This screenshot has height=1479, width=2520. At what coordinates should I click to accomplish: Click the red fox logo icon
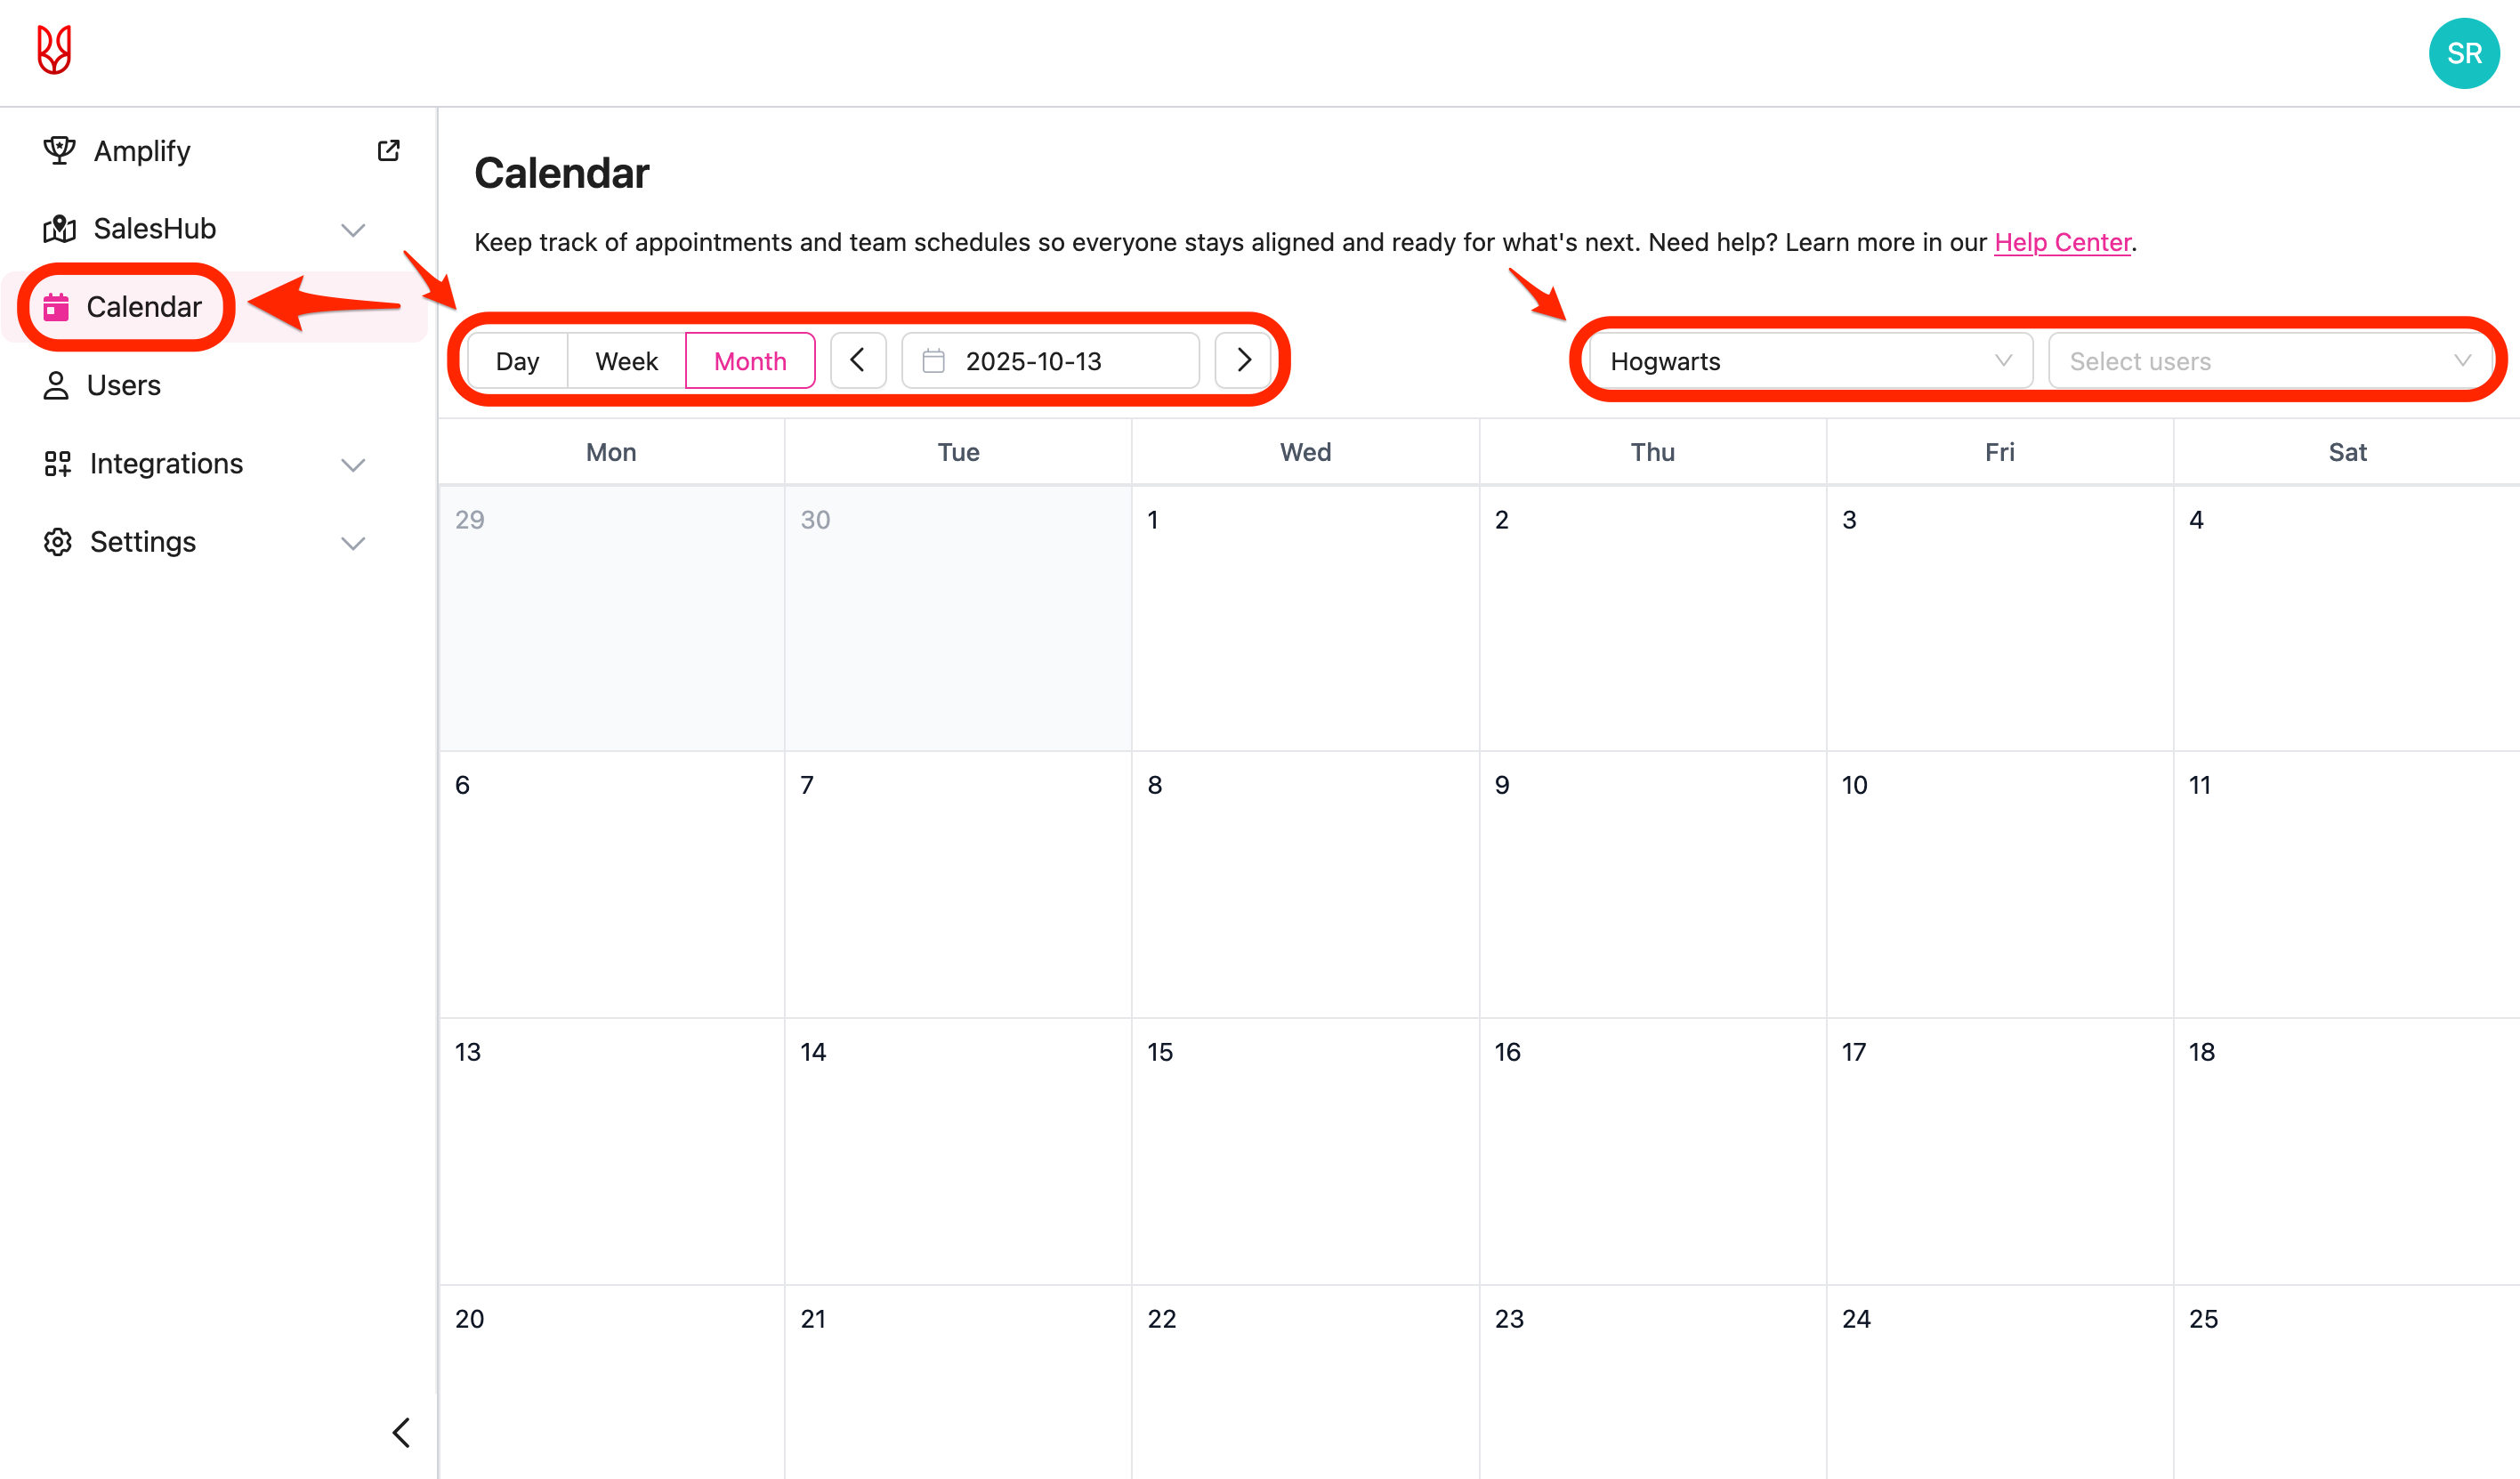[x=54, y=50]
